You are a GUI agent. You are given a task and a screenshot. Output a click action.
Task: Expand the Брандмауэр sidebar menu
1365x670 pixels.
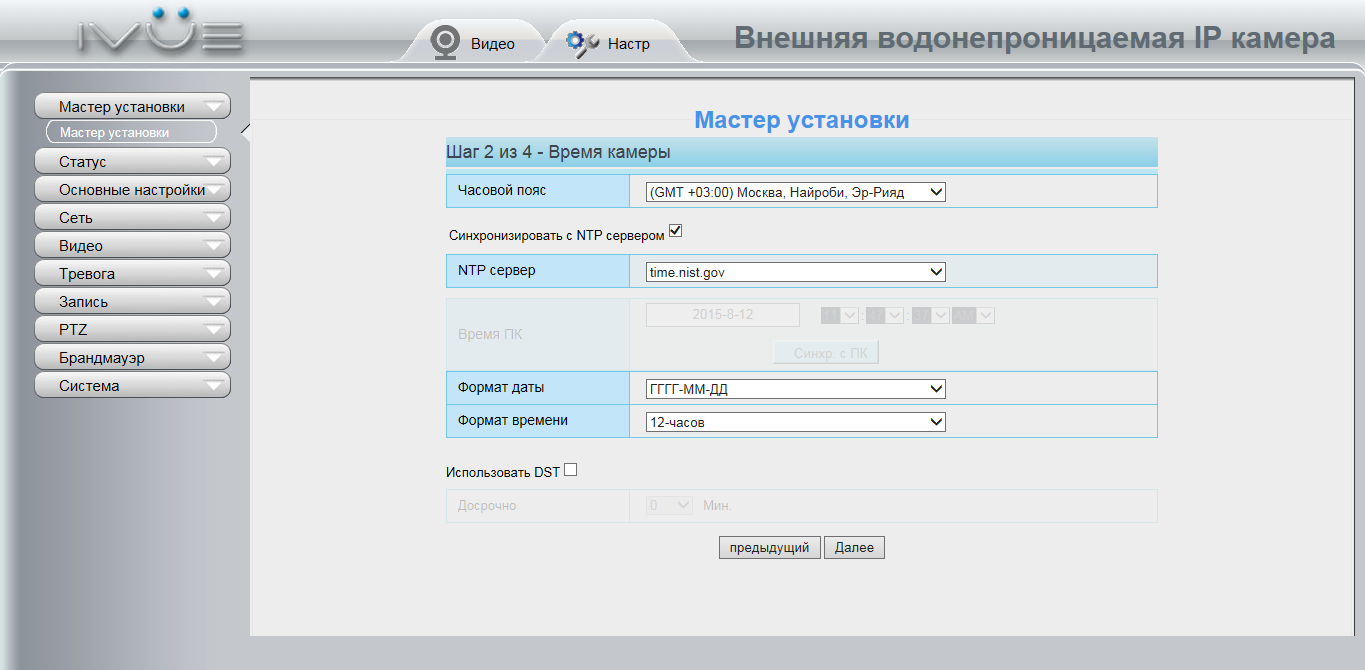(132, 357)
